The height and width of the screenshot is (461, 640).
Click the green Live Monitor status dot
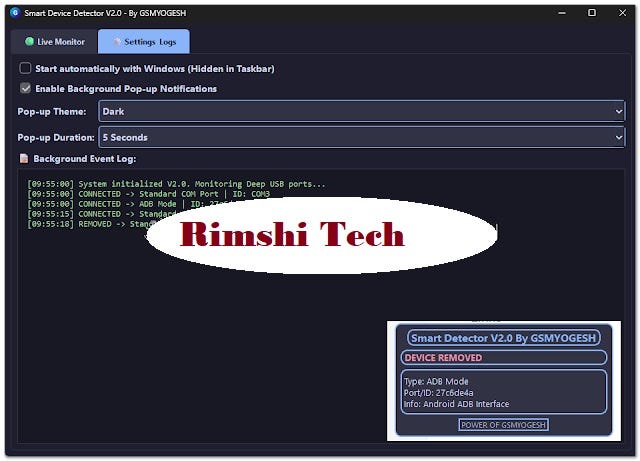point(29,41)
